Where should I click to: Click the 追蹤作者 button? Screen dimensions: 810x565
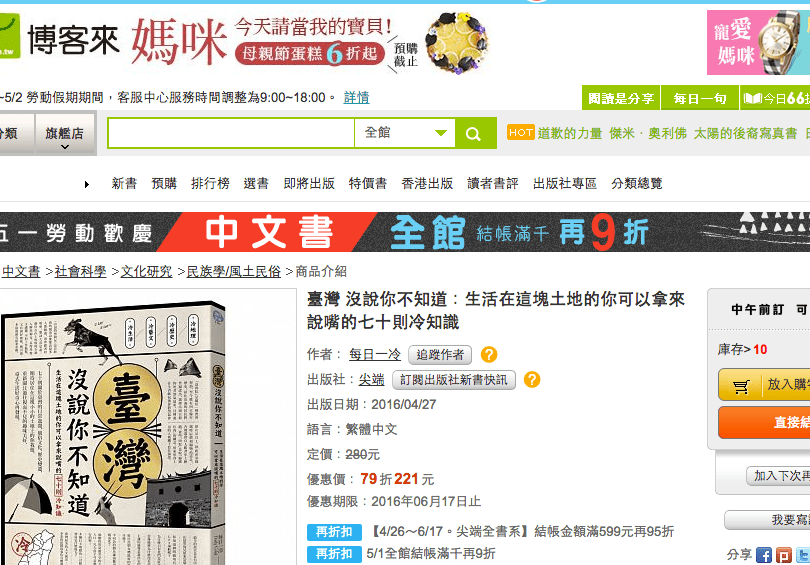[x=440, y=355]
